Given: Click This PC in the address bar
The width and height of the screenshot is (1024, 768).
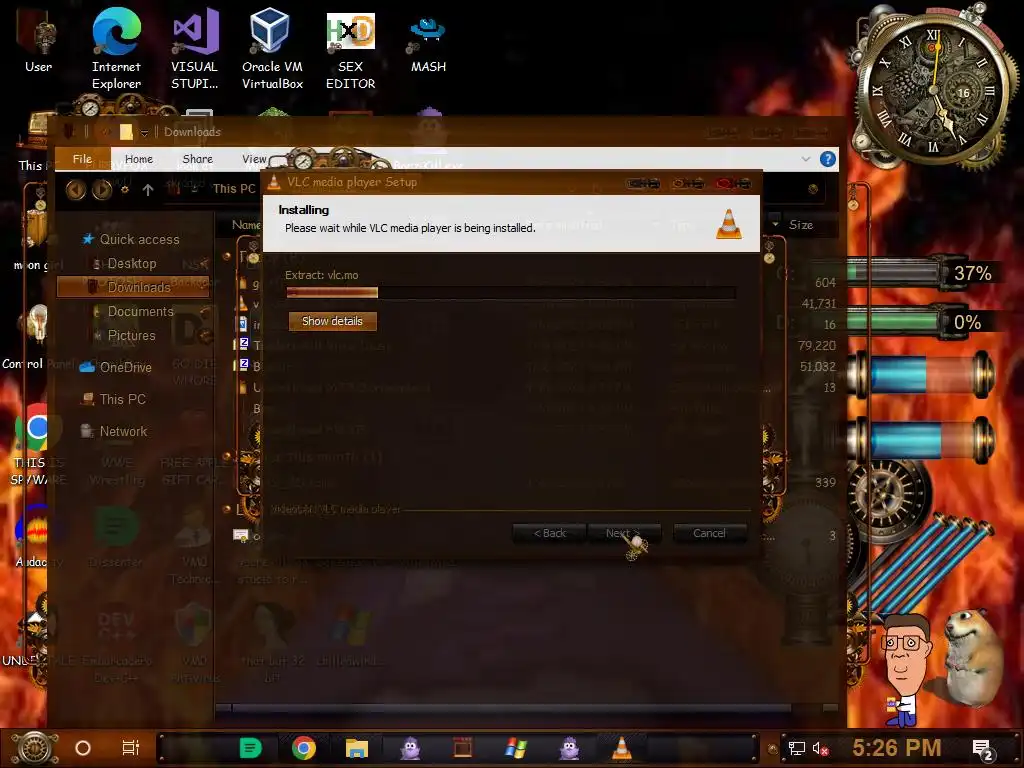Looking at the screenshot, I should tap(234, 189).
